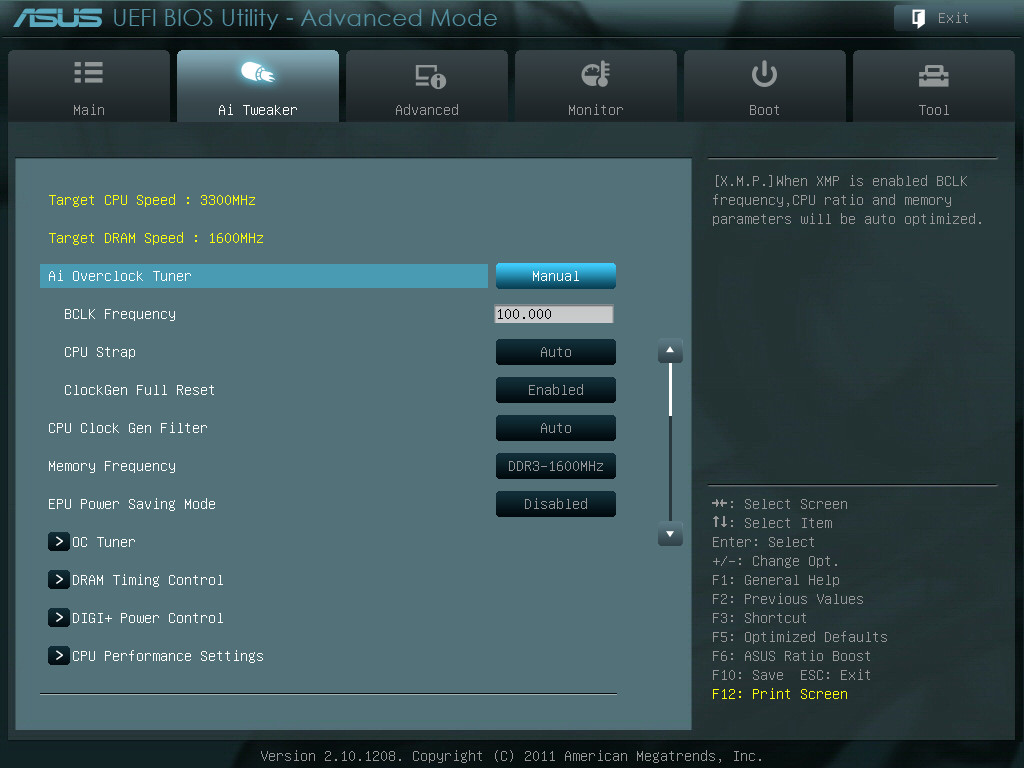Click the scroll down arrow button
Viewport: 1024px width, 768px height.
670,534
